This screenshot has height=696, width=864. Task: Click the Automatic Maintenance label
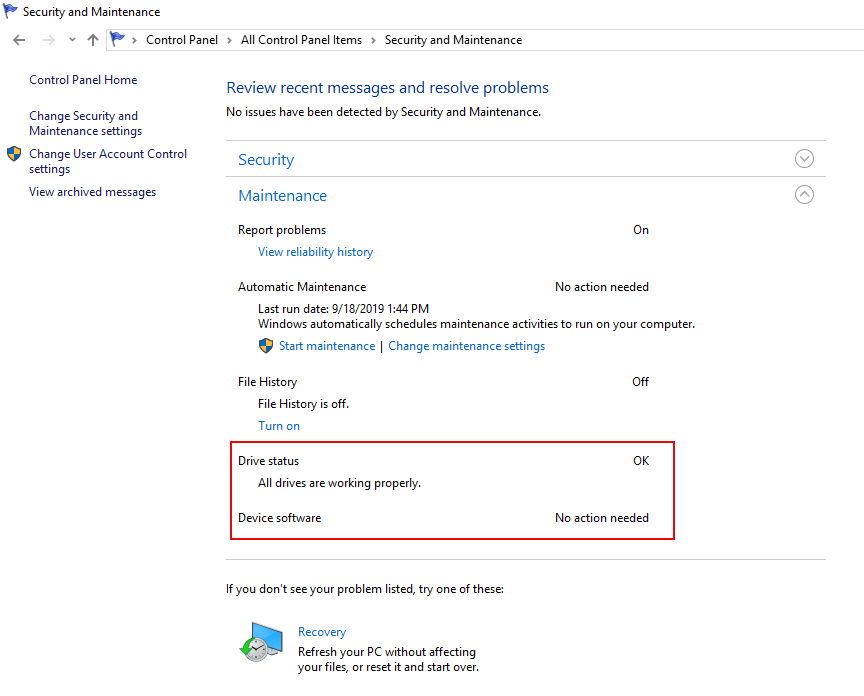302,287
